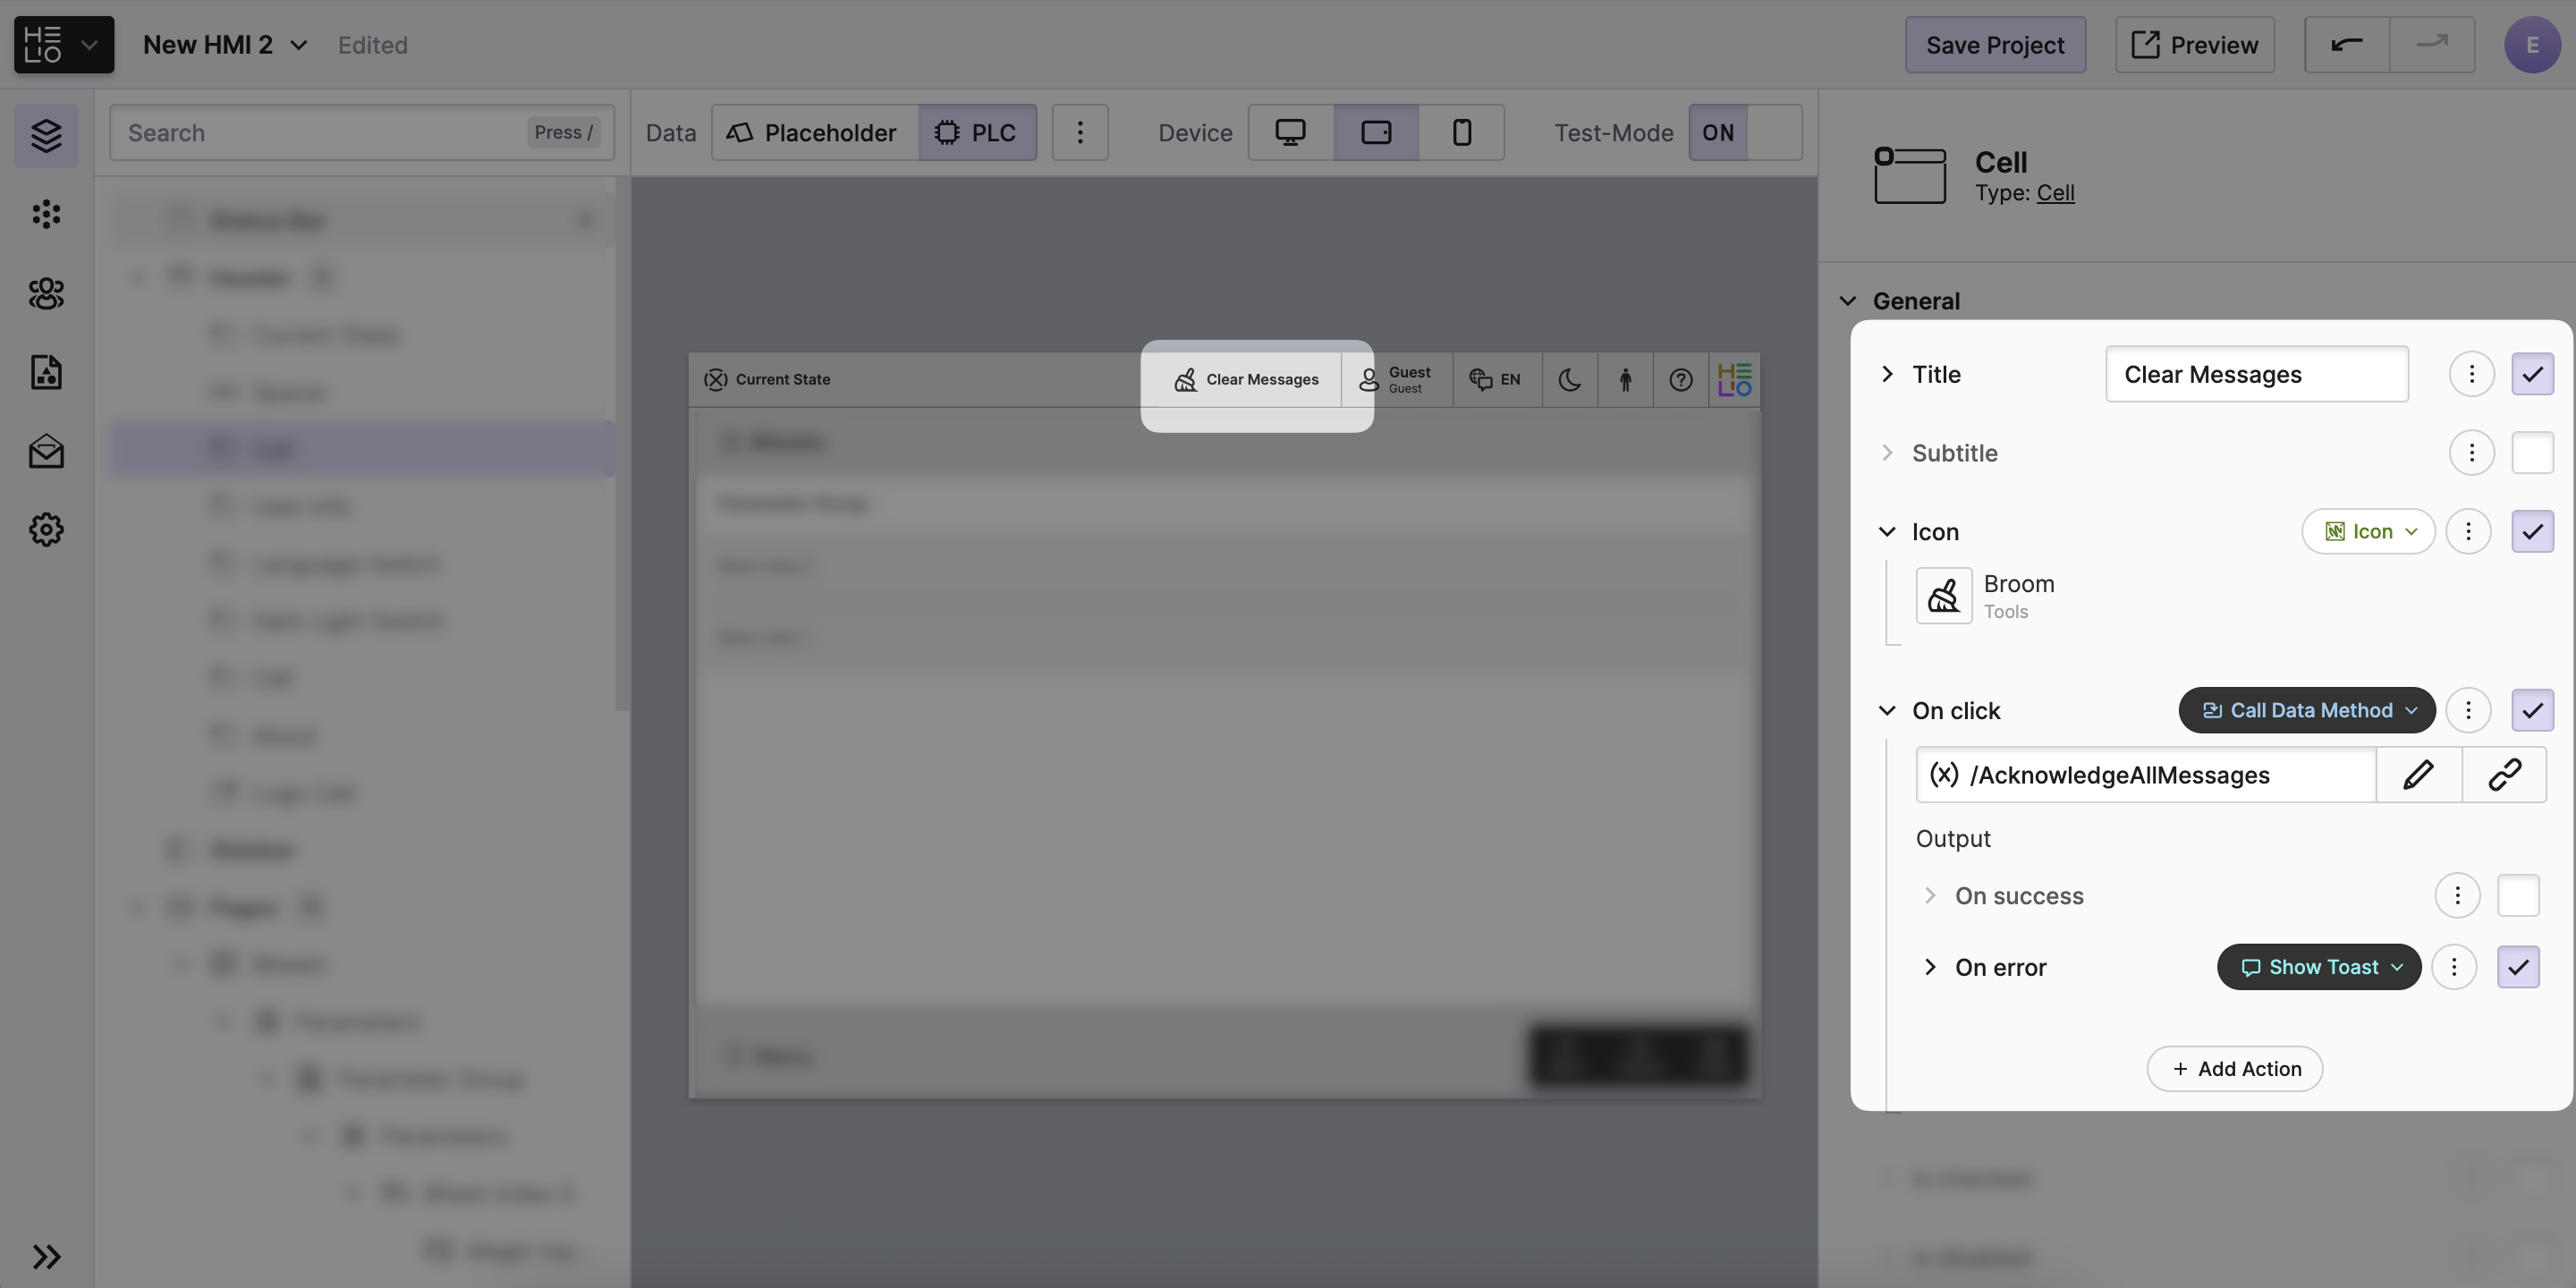Click the Save Project button

pyautogui.click(x=1994, y=45)
